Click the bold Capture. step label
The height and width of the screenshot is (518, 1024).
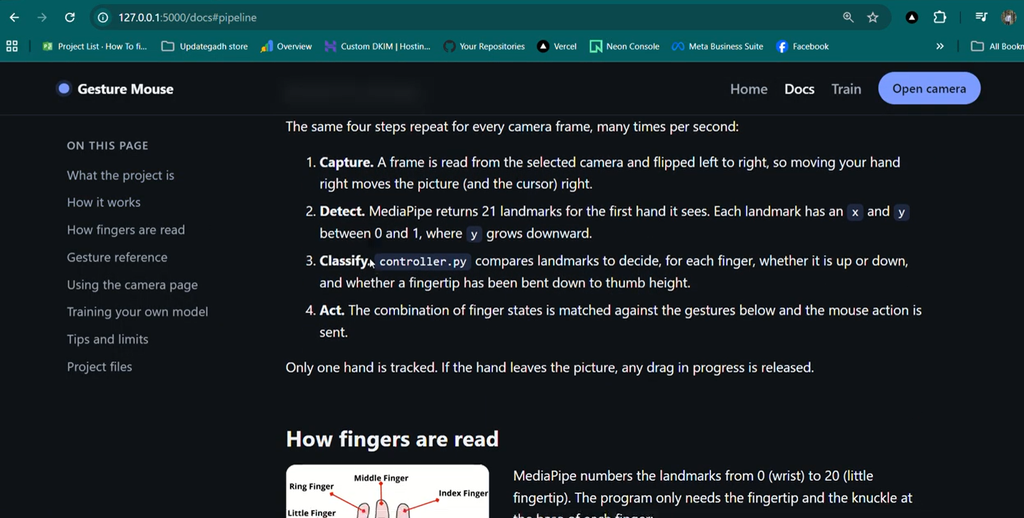pyautogui.click(x=346, y=162)
